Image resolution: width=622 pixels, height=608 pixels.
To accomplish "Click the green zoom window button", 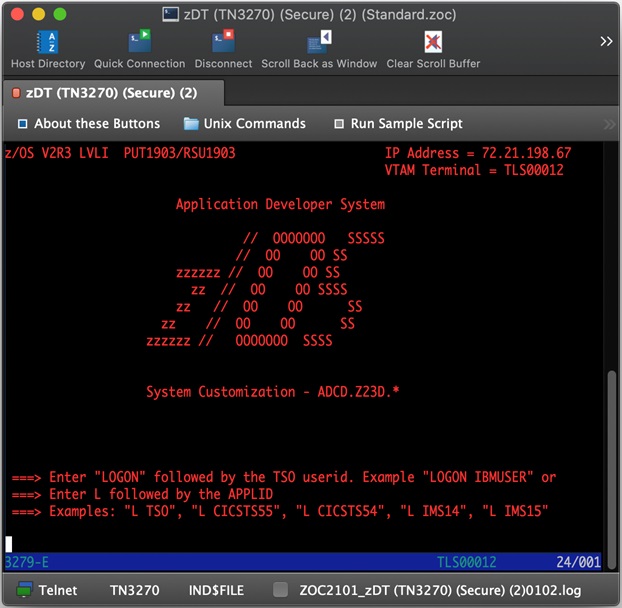I will pos(60,15).
